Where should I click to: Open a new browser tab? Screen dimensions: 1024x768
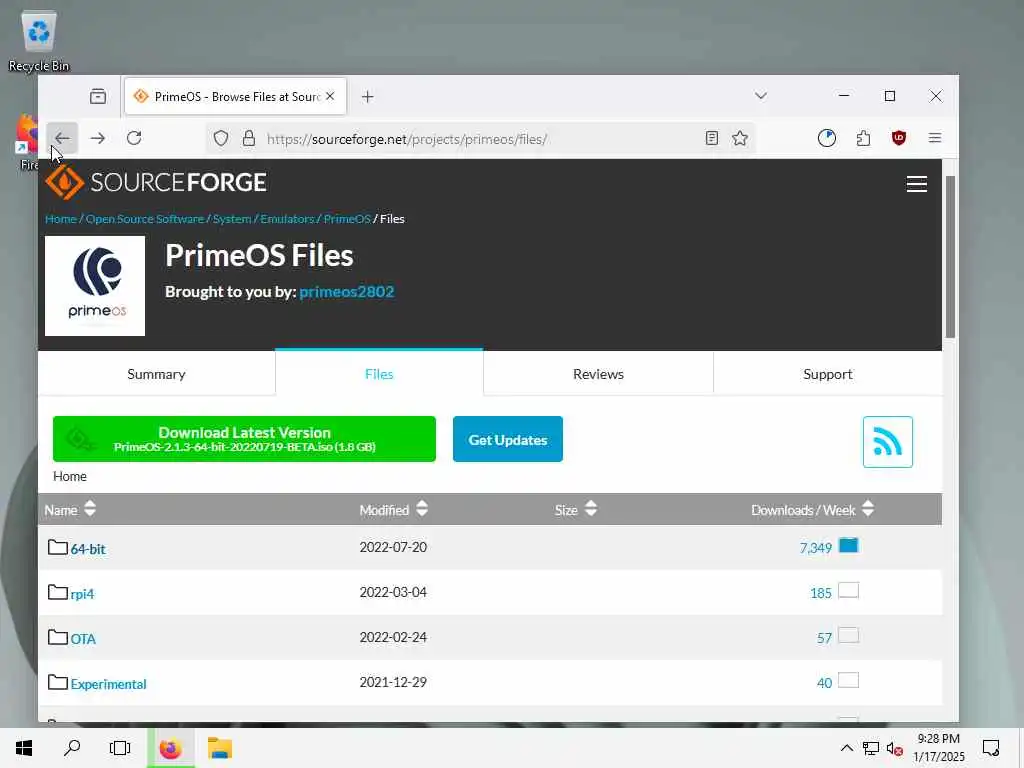[x=368, y=97]
